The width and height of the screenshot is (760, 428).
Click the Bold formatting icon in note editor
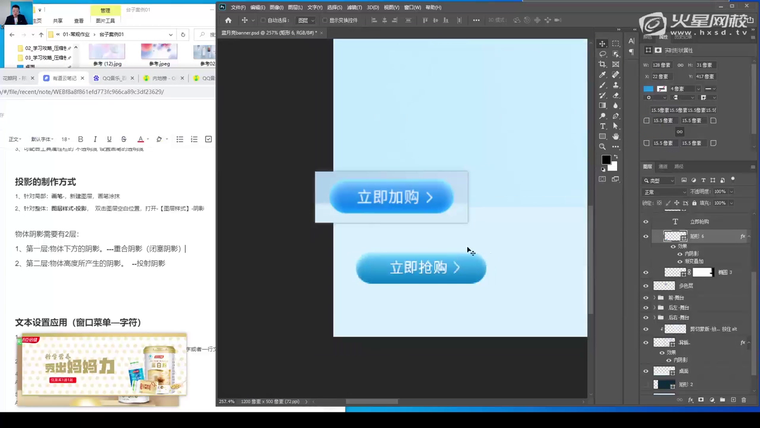(81, 139)
